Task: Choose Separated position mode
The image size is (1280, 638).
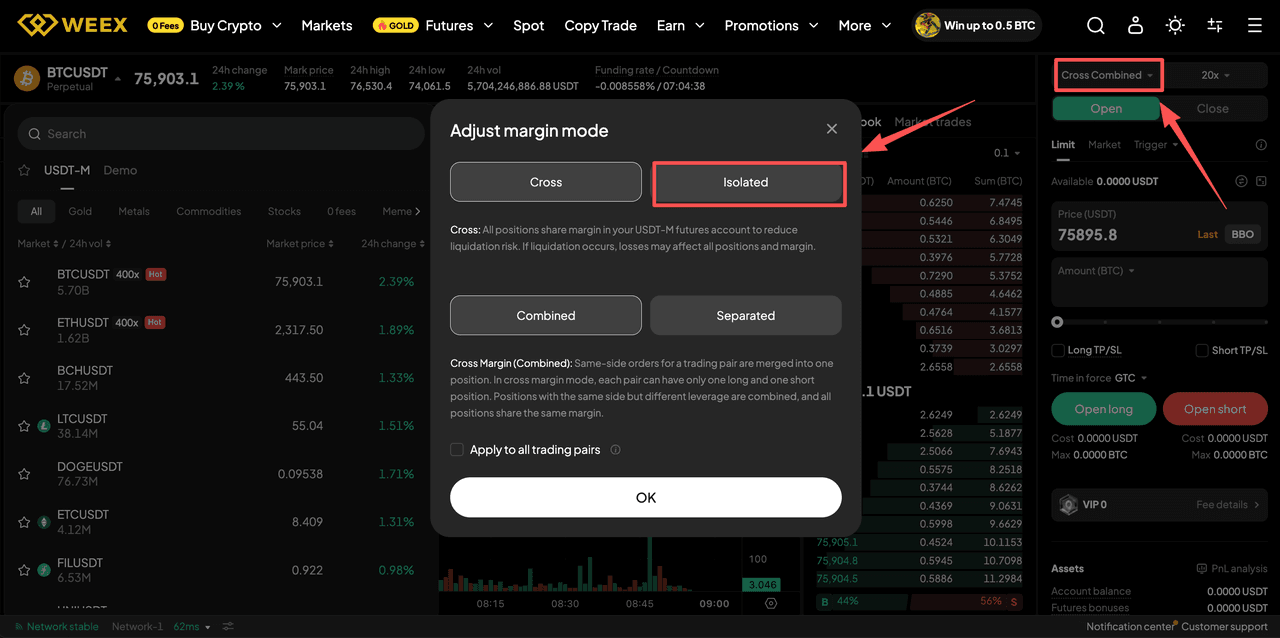Action: [746, 315]
